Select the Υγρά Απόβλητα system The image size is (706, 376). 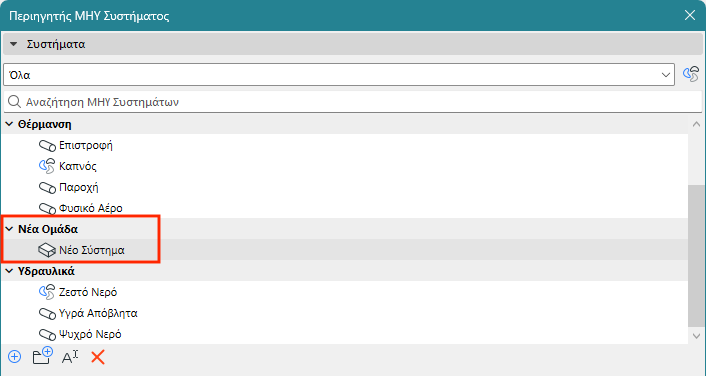click(x=98, y=313)
